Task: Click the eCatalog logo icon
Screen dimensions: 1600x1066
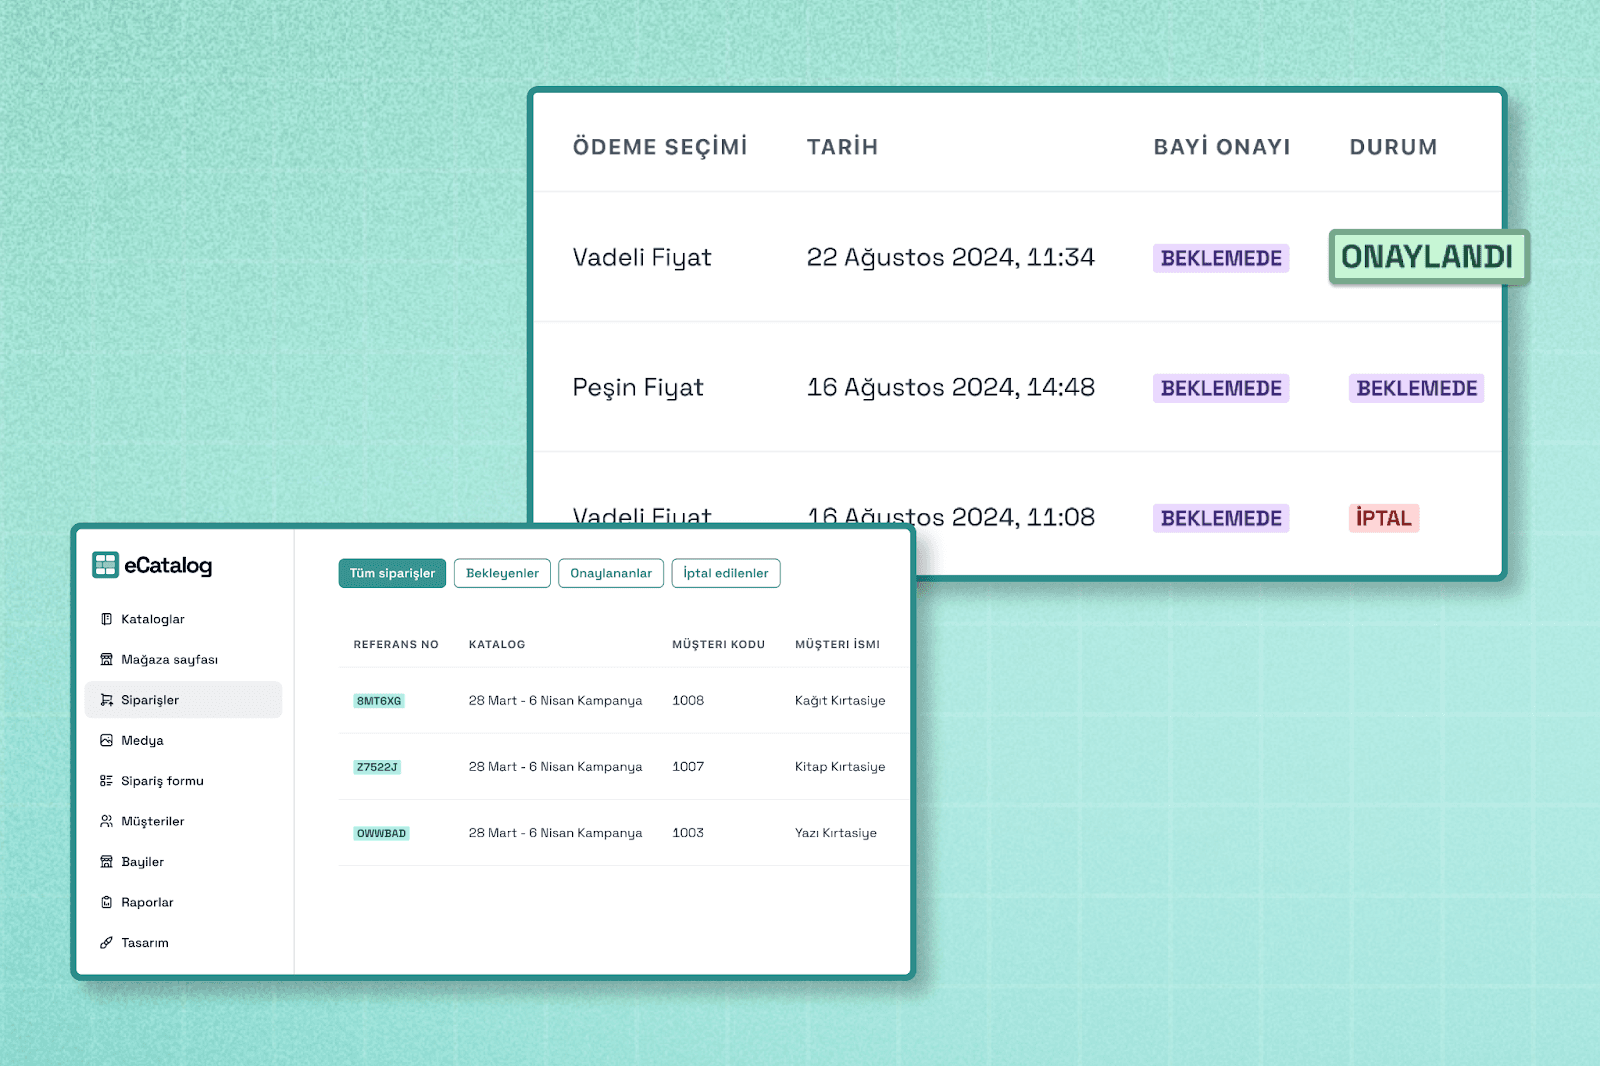Action: pyautogui.click(x=105, y=565)
